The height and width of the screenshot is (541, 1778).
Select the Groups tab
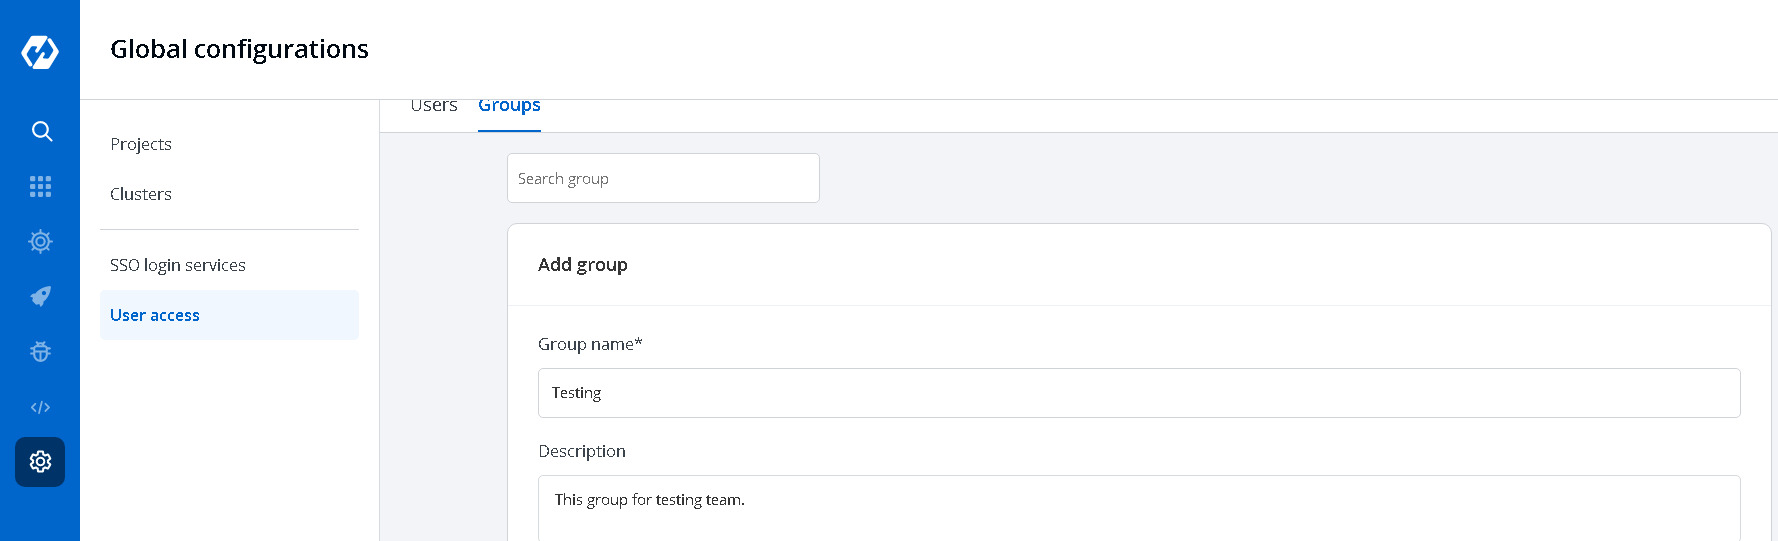click(x=509, y=106)
